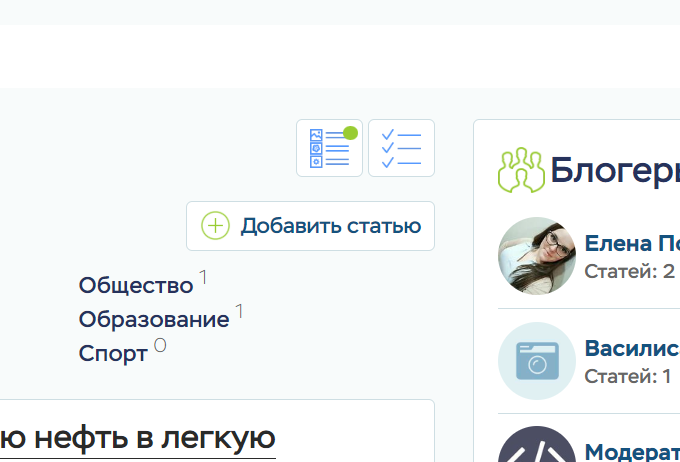
Task: Click the article count next to Общество
Action: 203,278
